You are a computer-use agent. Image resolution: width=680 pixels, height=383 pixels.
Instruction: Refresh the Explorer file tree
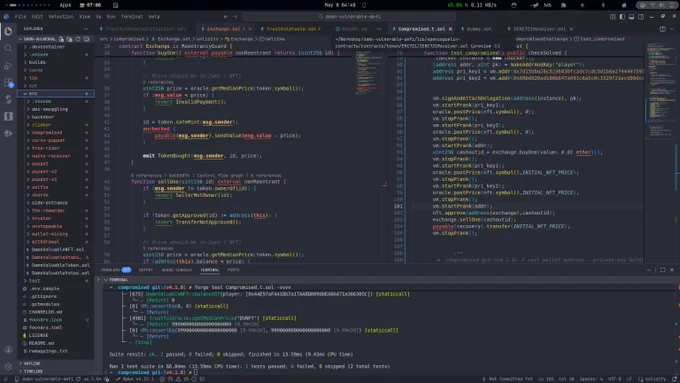pos(78,39)
